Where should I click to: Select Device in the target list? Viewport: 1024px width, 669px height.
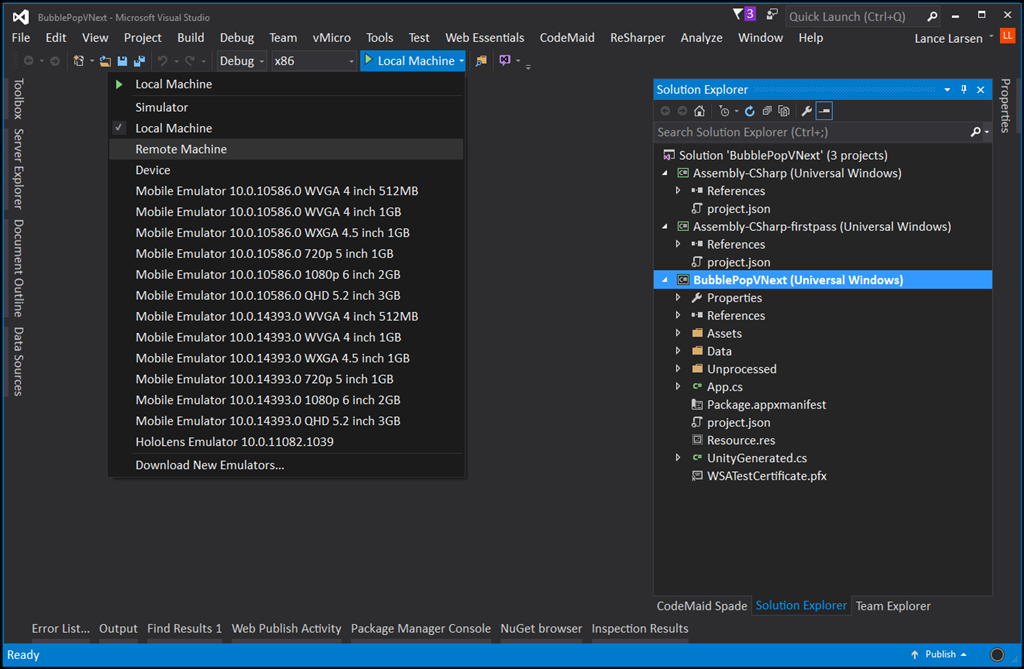coord(286,170)
